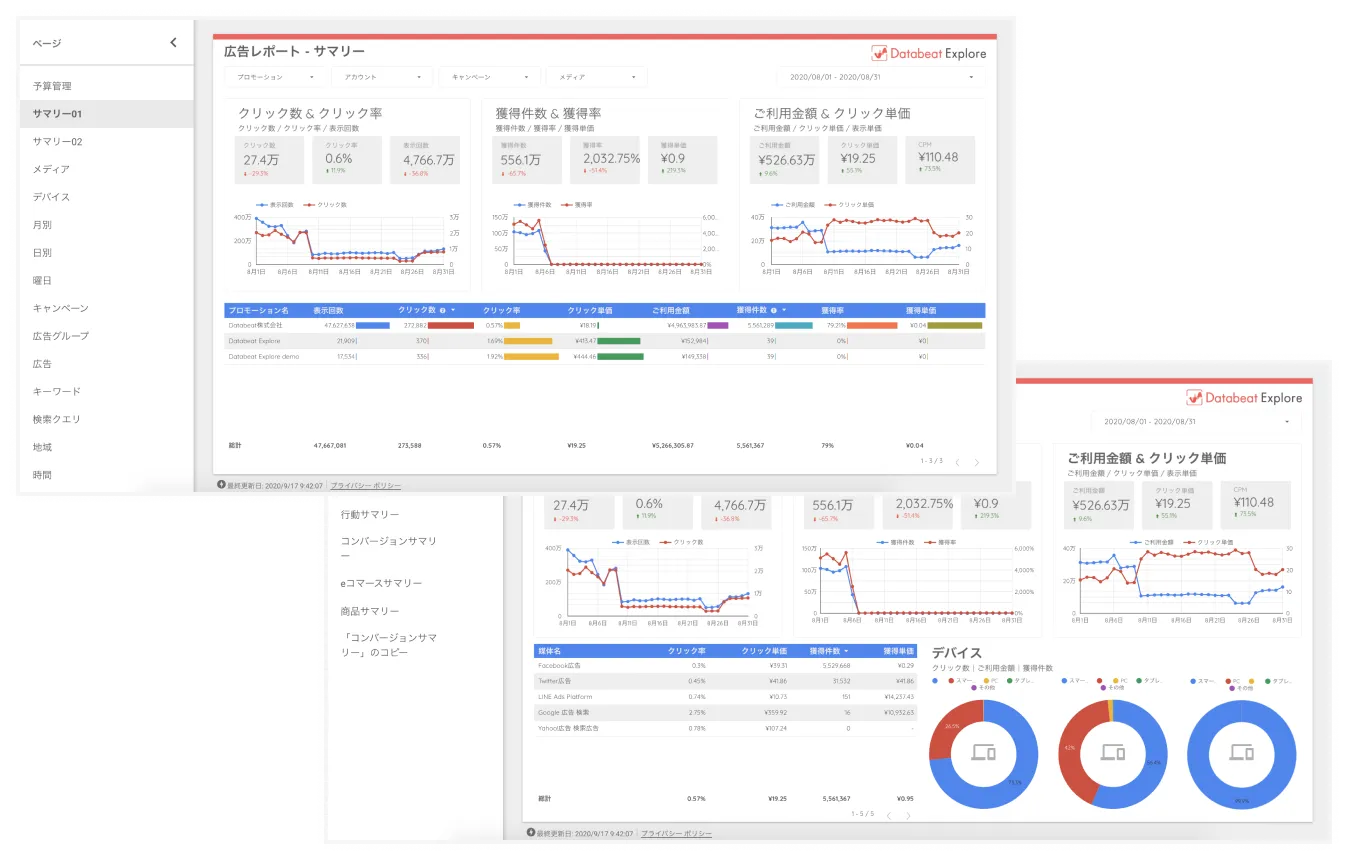Expand the キャンペーン filter dropdown
Screen dimensions: 1348x860
[488, 77]
